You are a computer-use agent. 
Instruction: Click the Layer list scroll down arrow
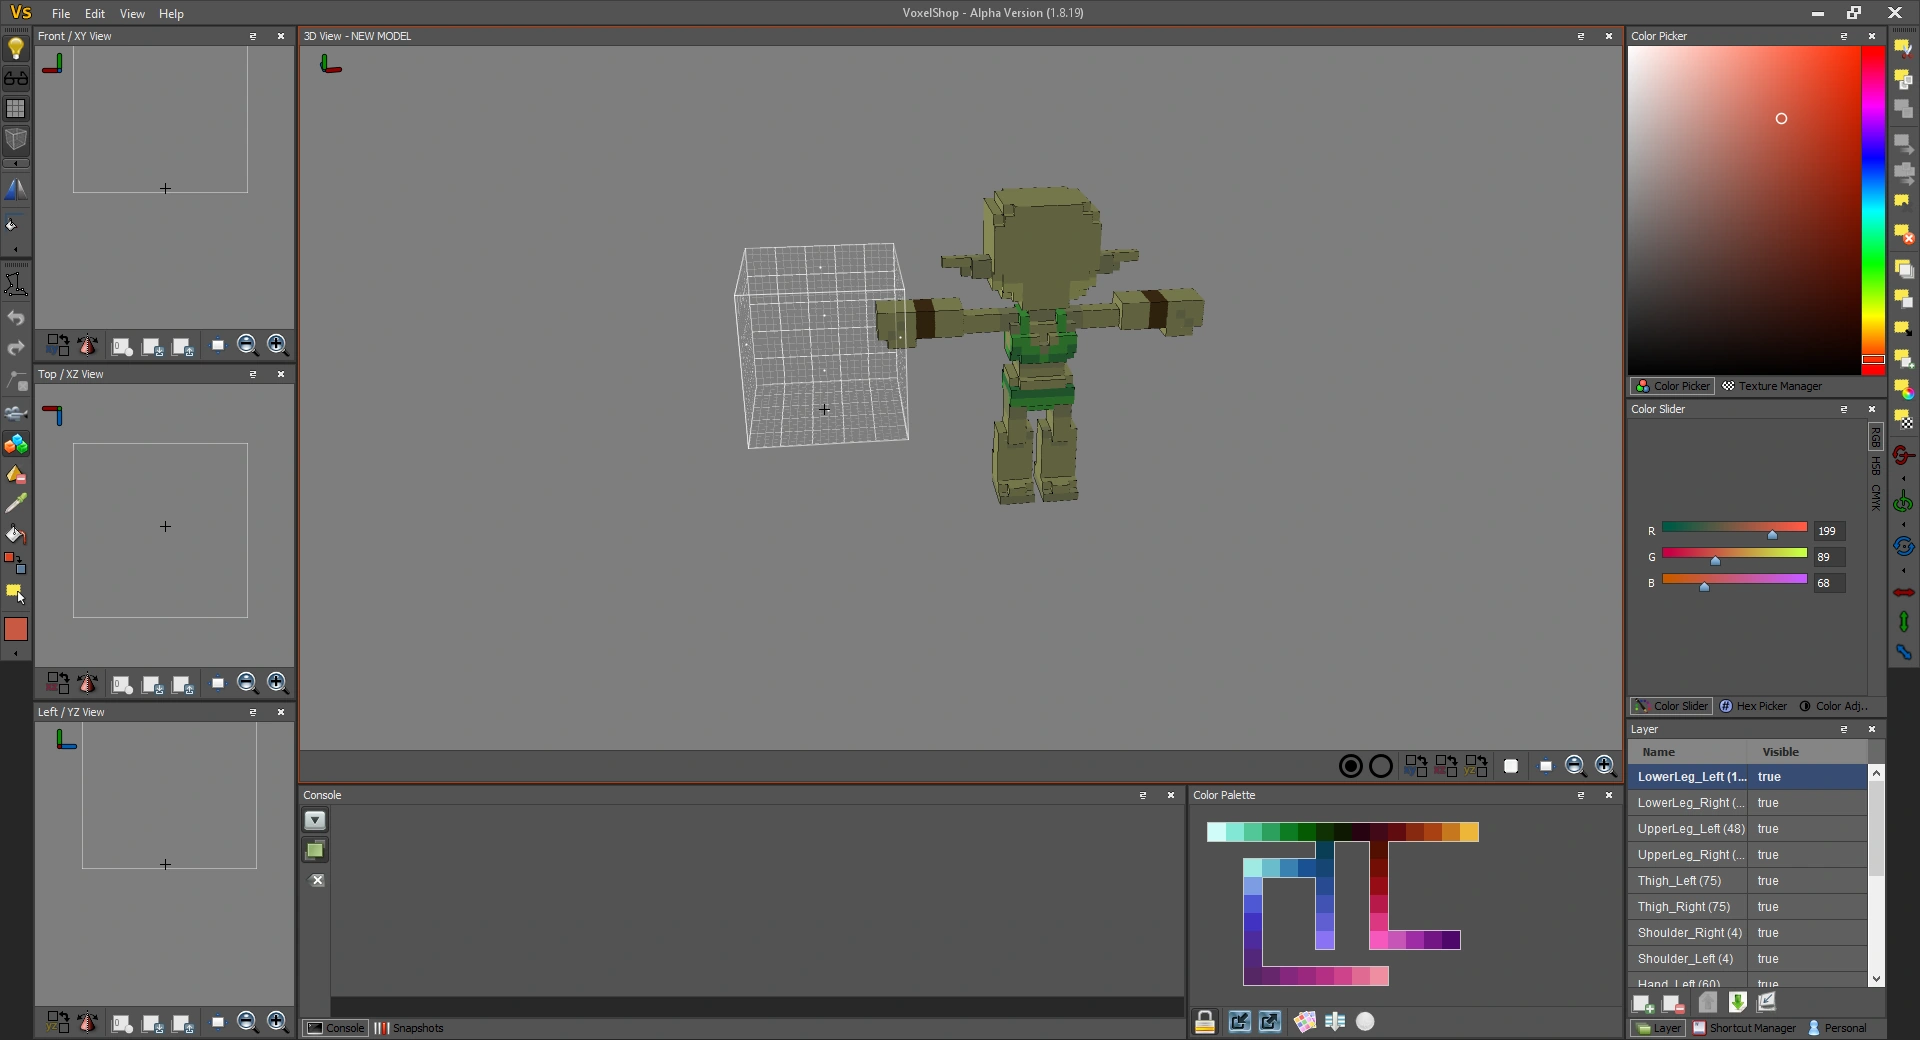(1876, 979)
